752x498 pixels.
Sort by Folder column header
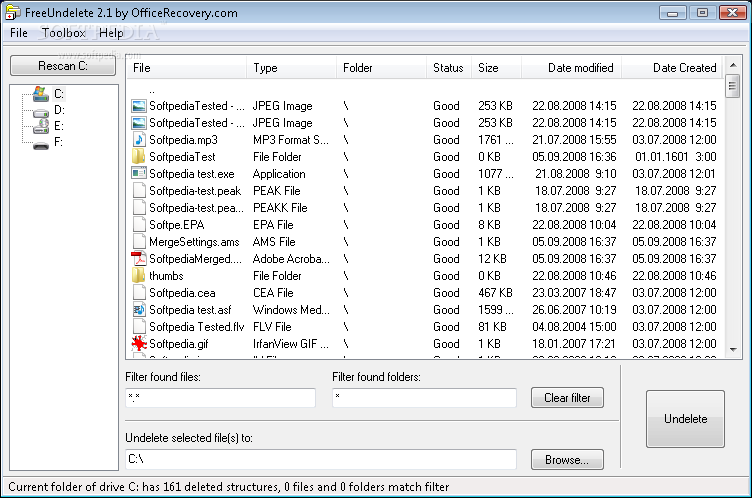(381, 68)
